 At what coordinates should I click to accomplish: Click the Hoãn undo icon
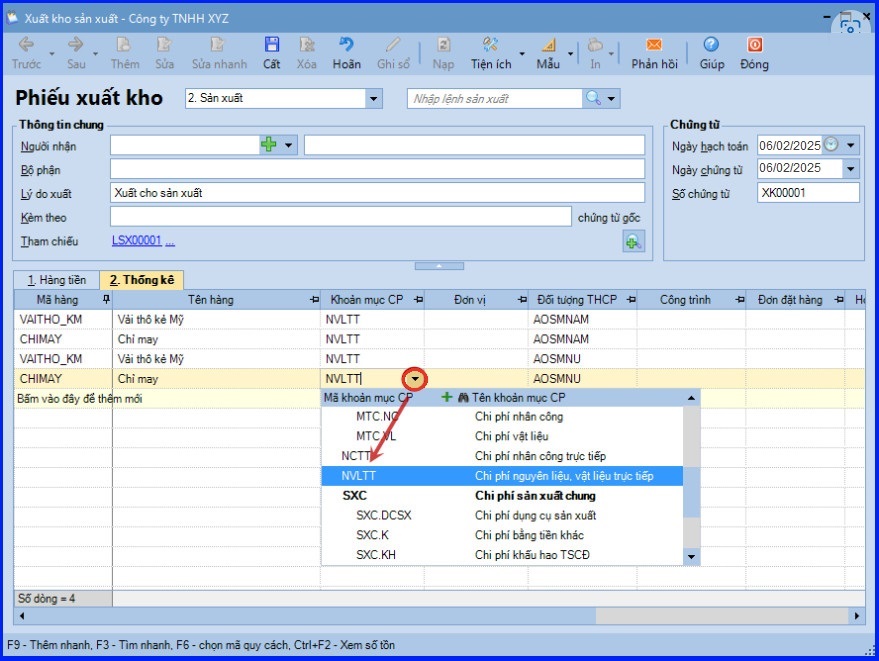click(346, 46)
